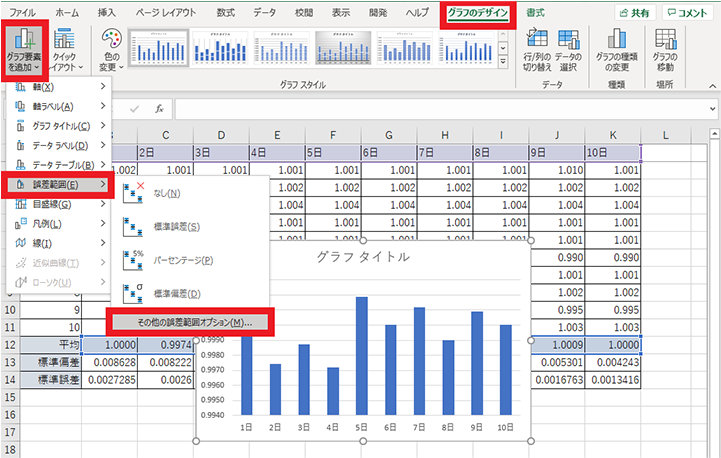Open 軸(X) submenu
The height and width of the screenshot is (458, 721).
[60, 86]
